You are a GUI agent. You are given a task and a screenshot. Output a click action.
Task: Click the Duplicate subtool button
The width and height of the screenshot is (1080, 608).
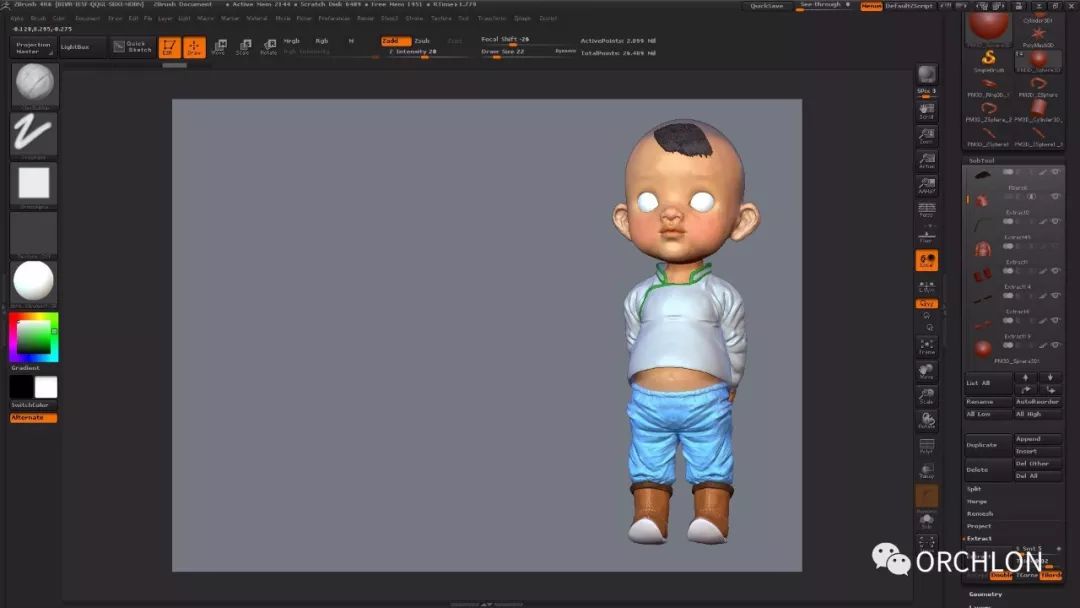click(981, 445)
